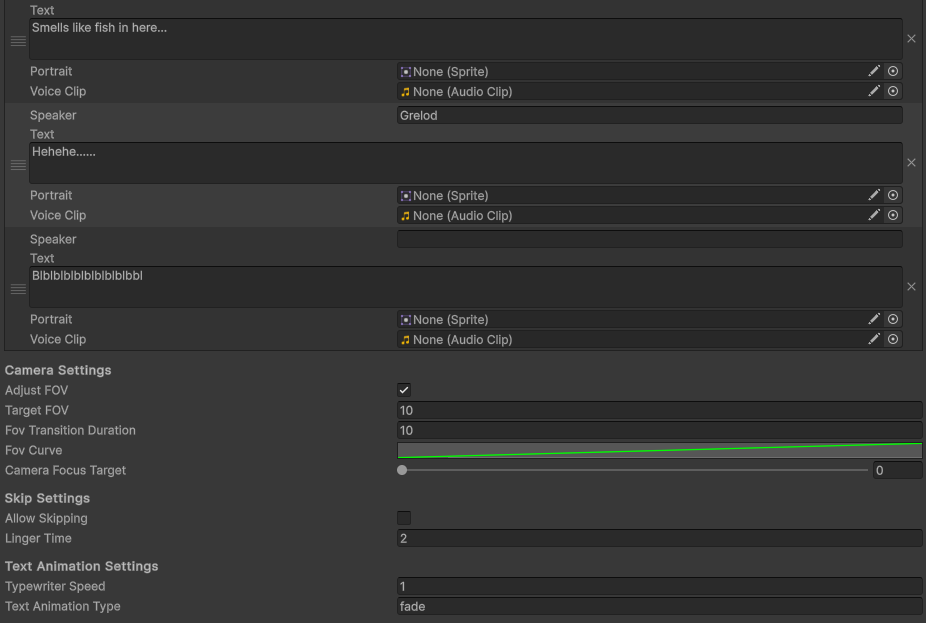Remove the Hehehe dialogue entry with X
The image size is (926, 623).
point(911,162)
